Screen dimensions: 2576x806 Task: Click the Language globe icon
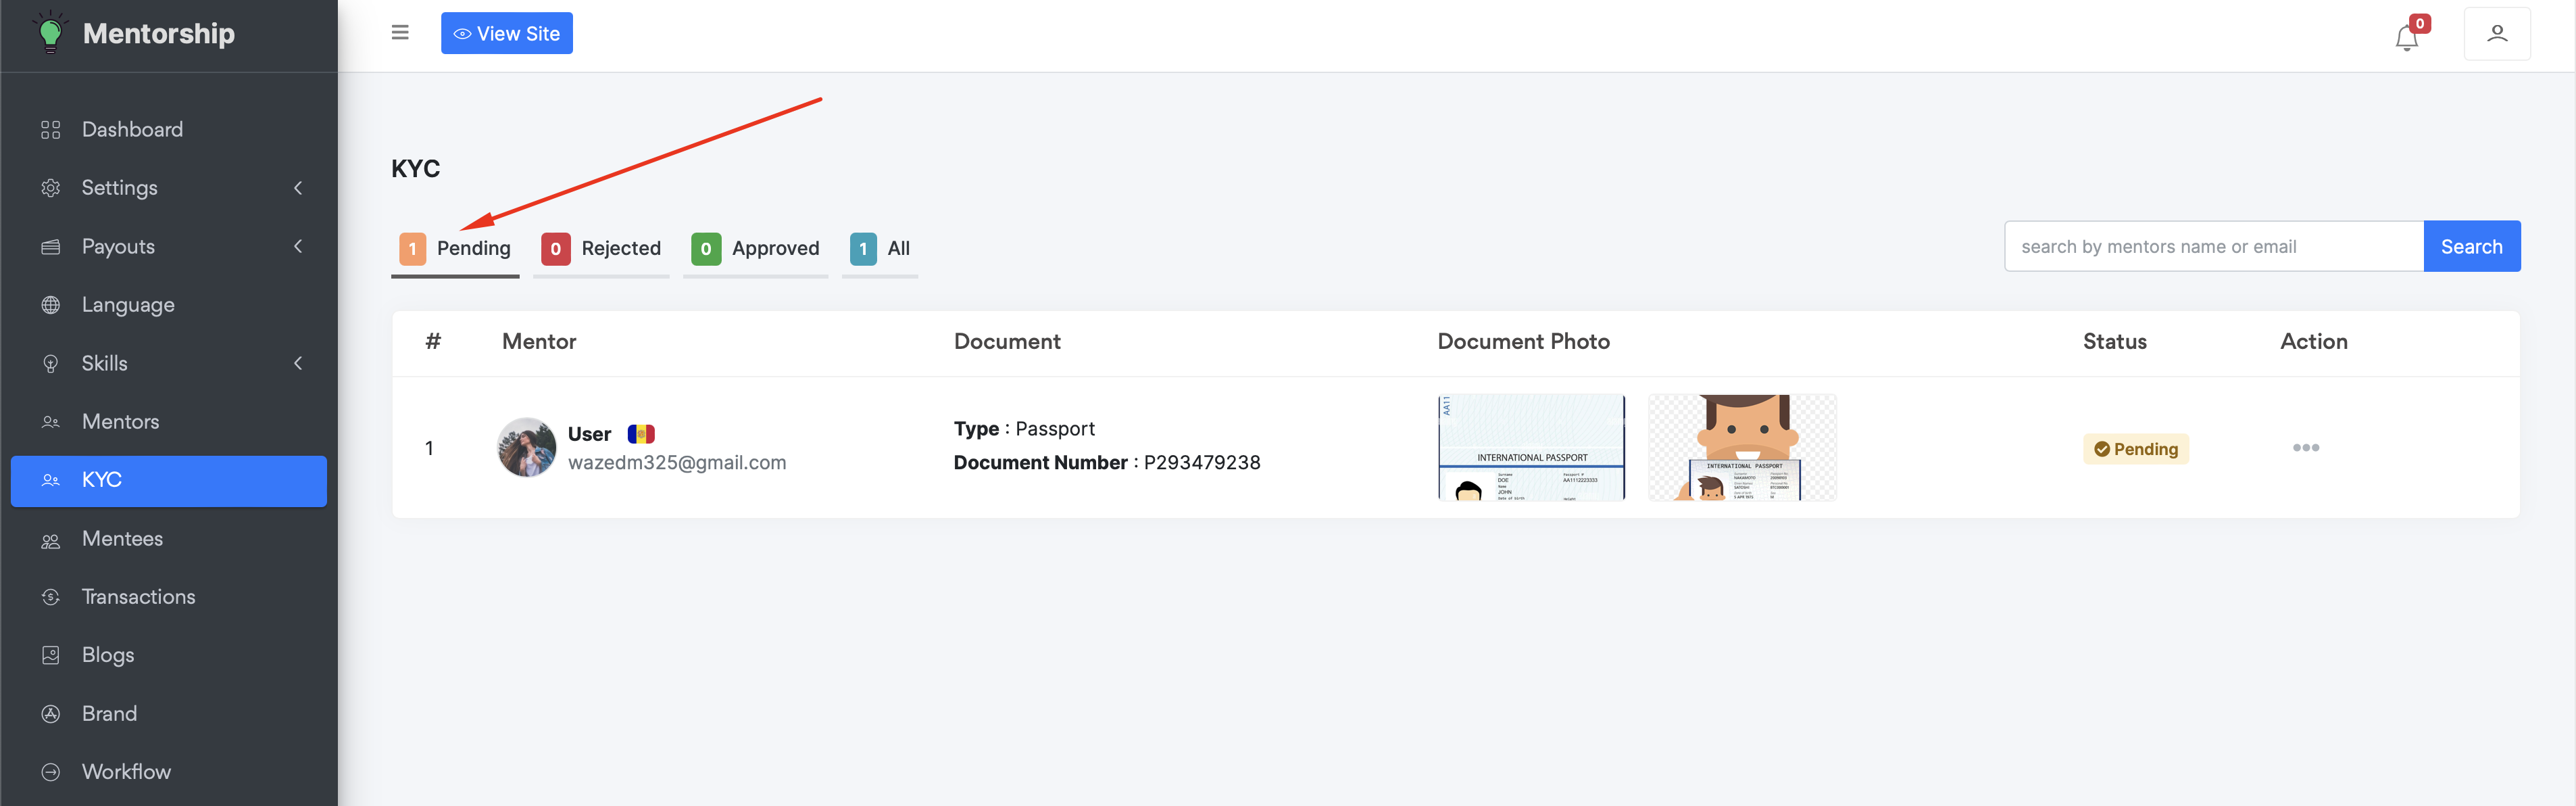51,305
